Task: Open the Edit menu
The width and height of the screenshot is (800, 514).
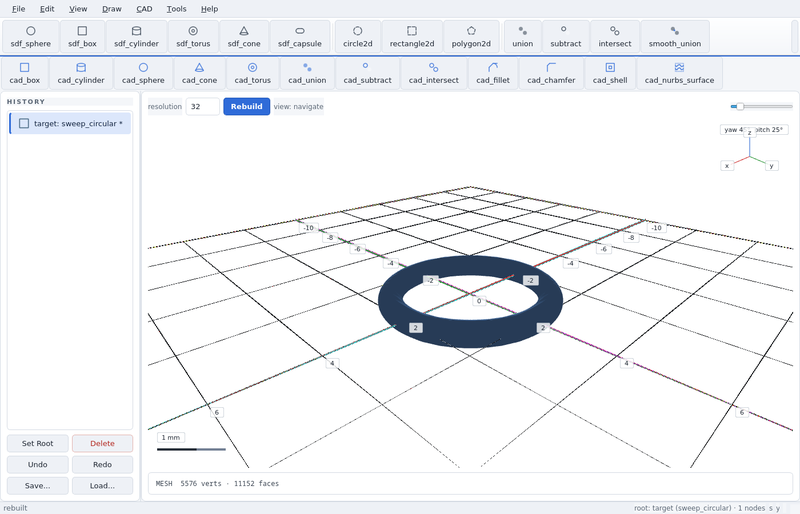Action: (47, 9)
